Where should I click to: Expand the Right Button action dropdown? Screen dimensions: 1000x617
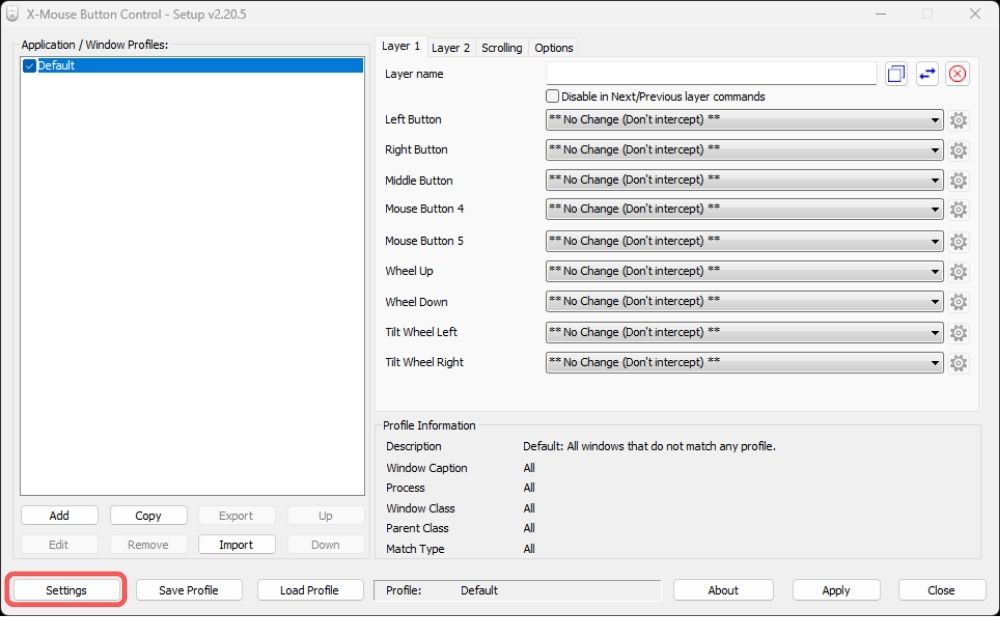pos(744,150)
